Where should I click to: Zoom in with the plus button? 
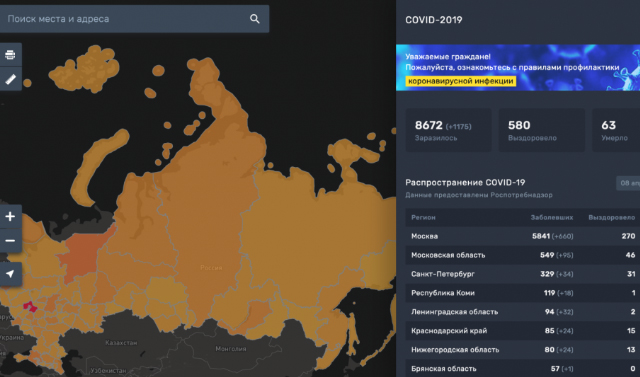pos(10,216)
